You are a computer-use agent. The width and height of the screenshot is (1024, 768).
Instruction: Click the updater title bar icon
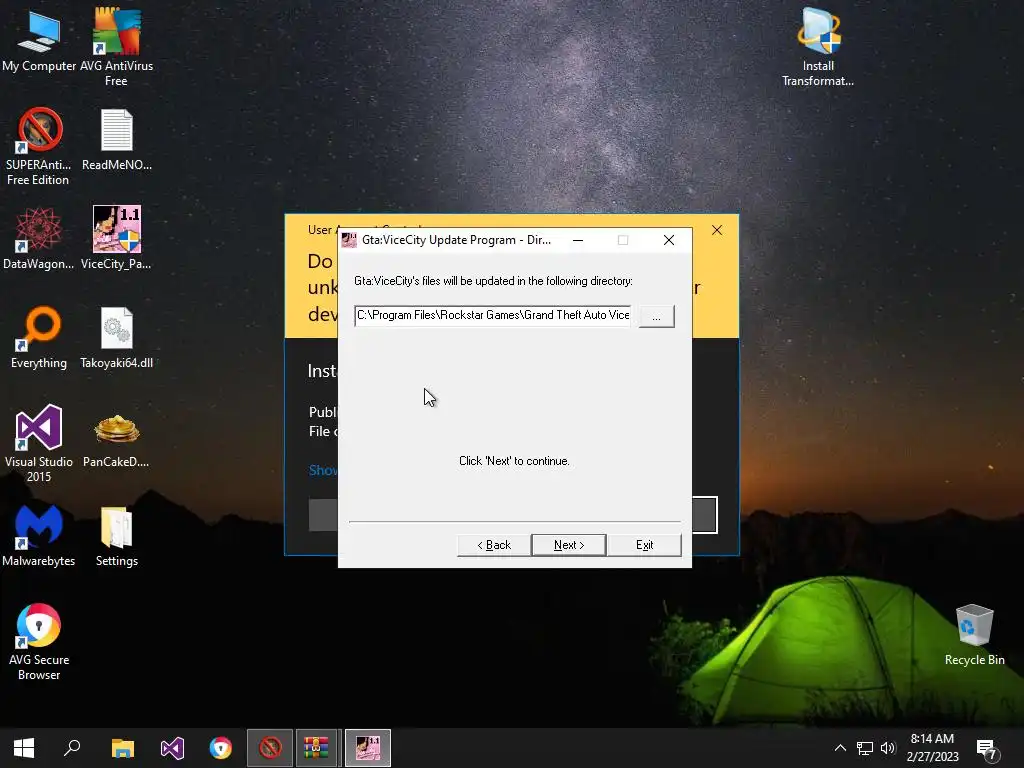click(349, 240)
